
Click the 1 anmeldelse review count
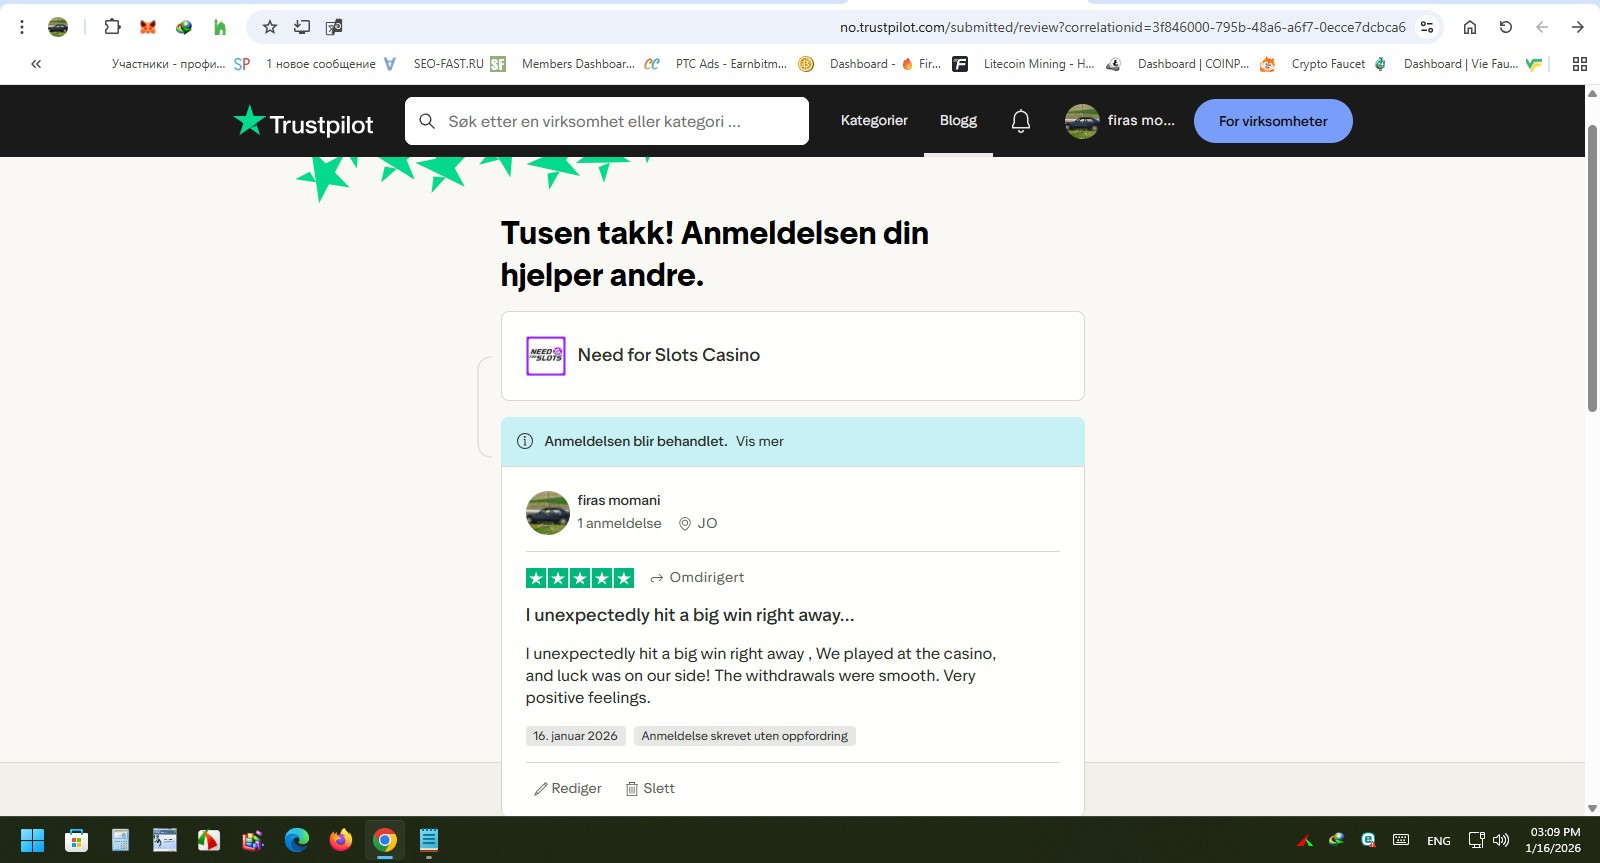tap(619, 523)
